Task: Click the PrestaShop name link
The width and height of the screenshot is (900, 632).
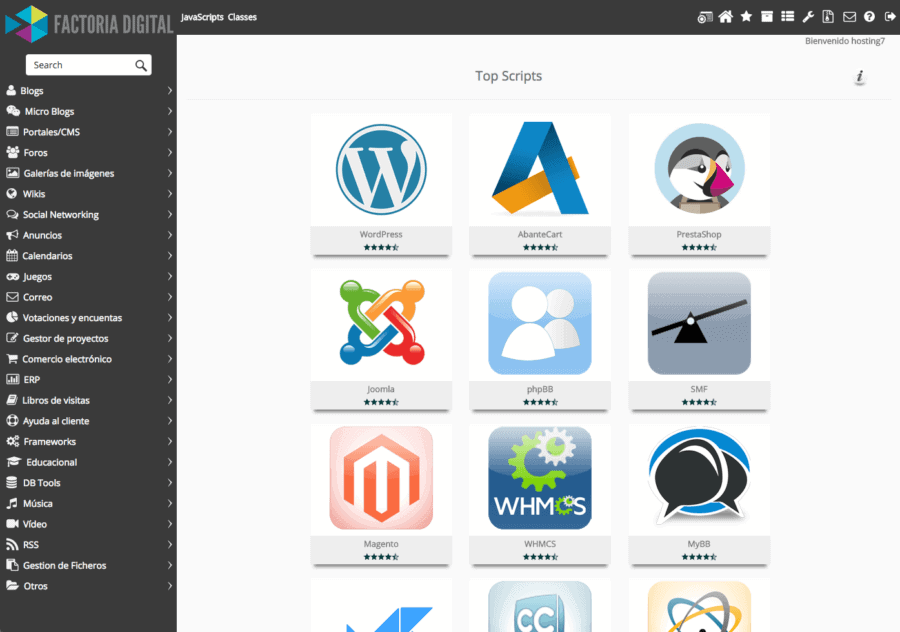Action: pos(699,234)
